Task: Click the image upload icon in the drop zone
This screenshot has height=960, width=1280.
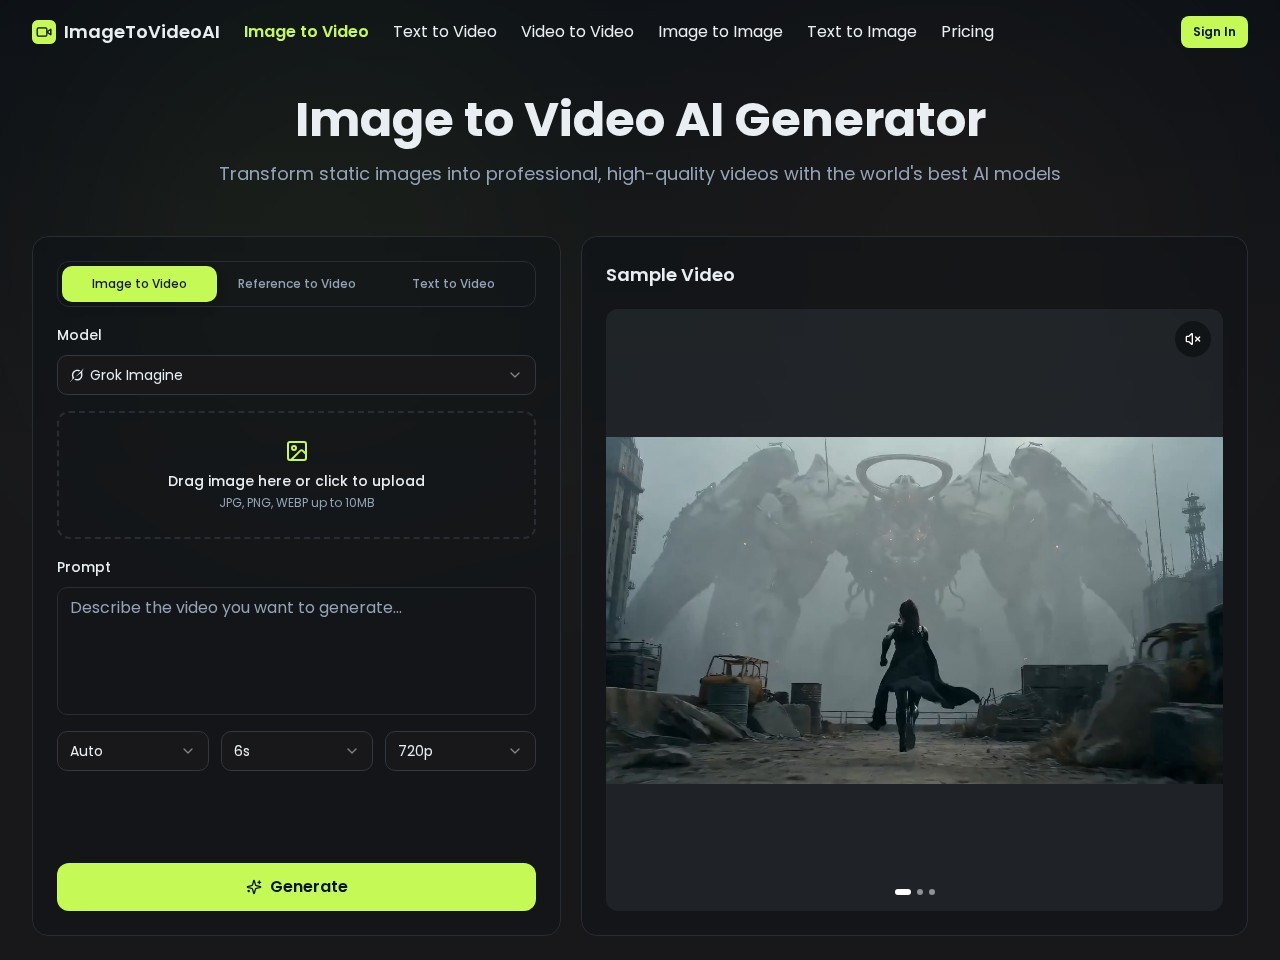Action: [x=297, y=451]
